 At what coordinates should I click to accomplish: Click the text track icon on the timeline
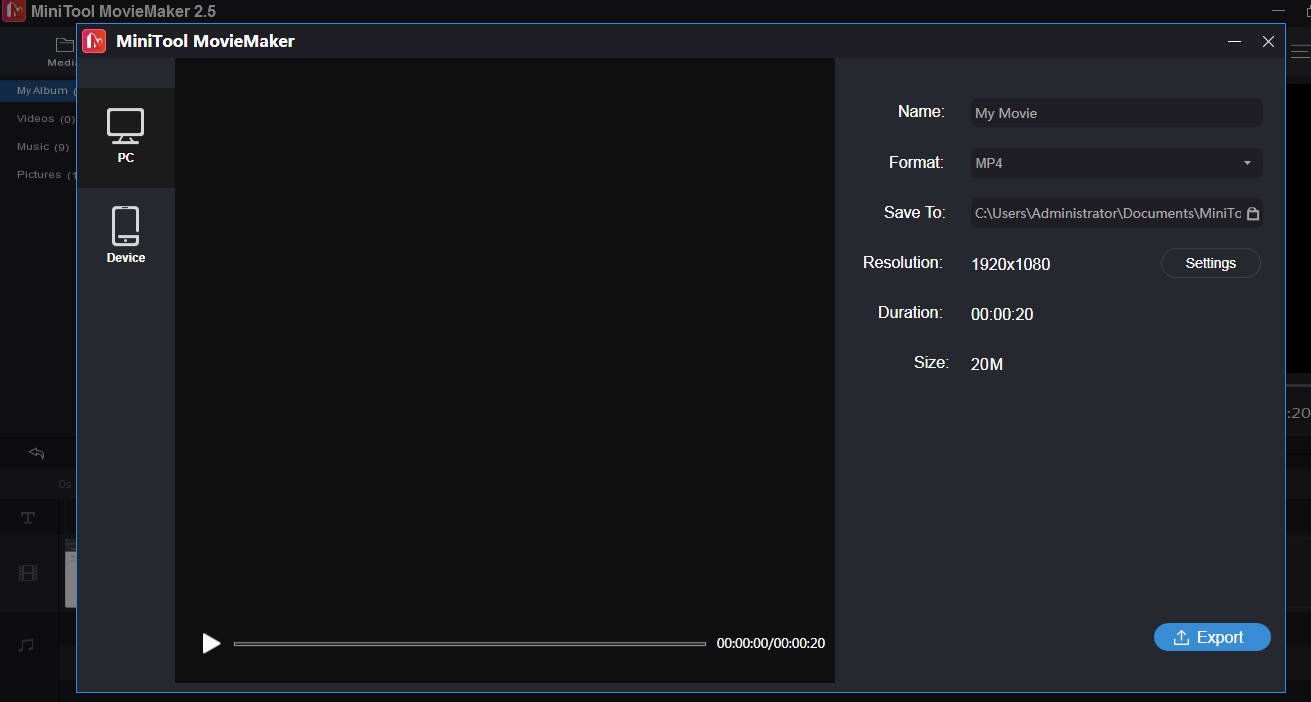28,517
